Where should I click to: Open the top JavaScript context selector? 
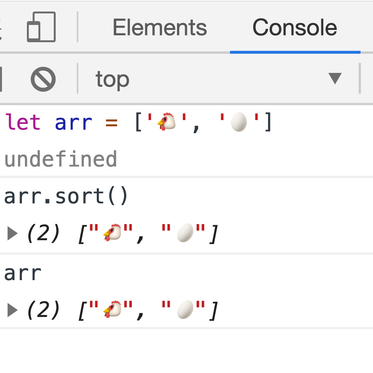click(x=219, y=79)
